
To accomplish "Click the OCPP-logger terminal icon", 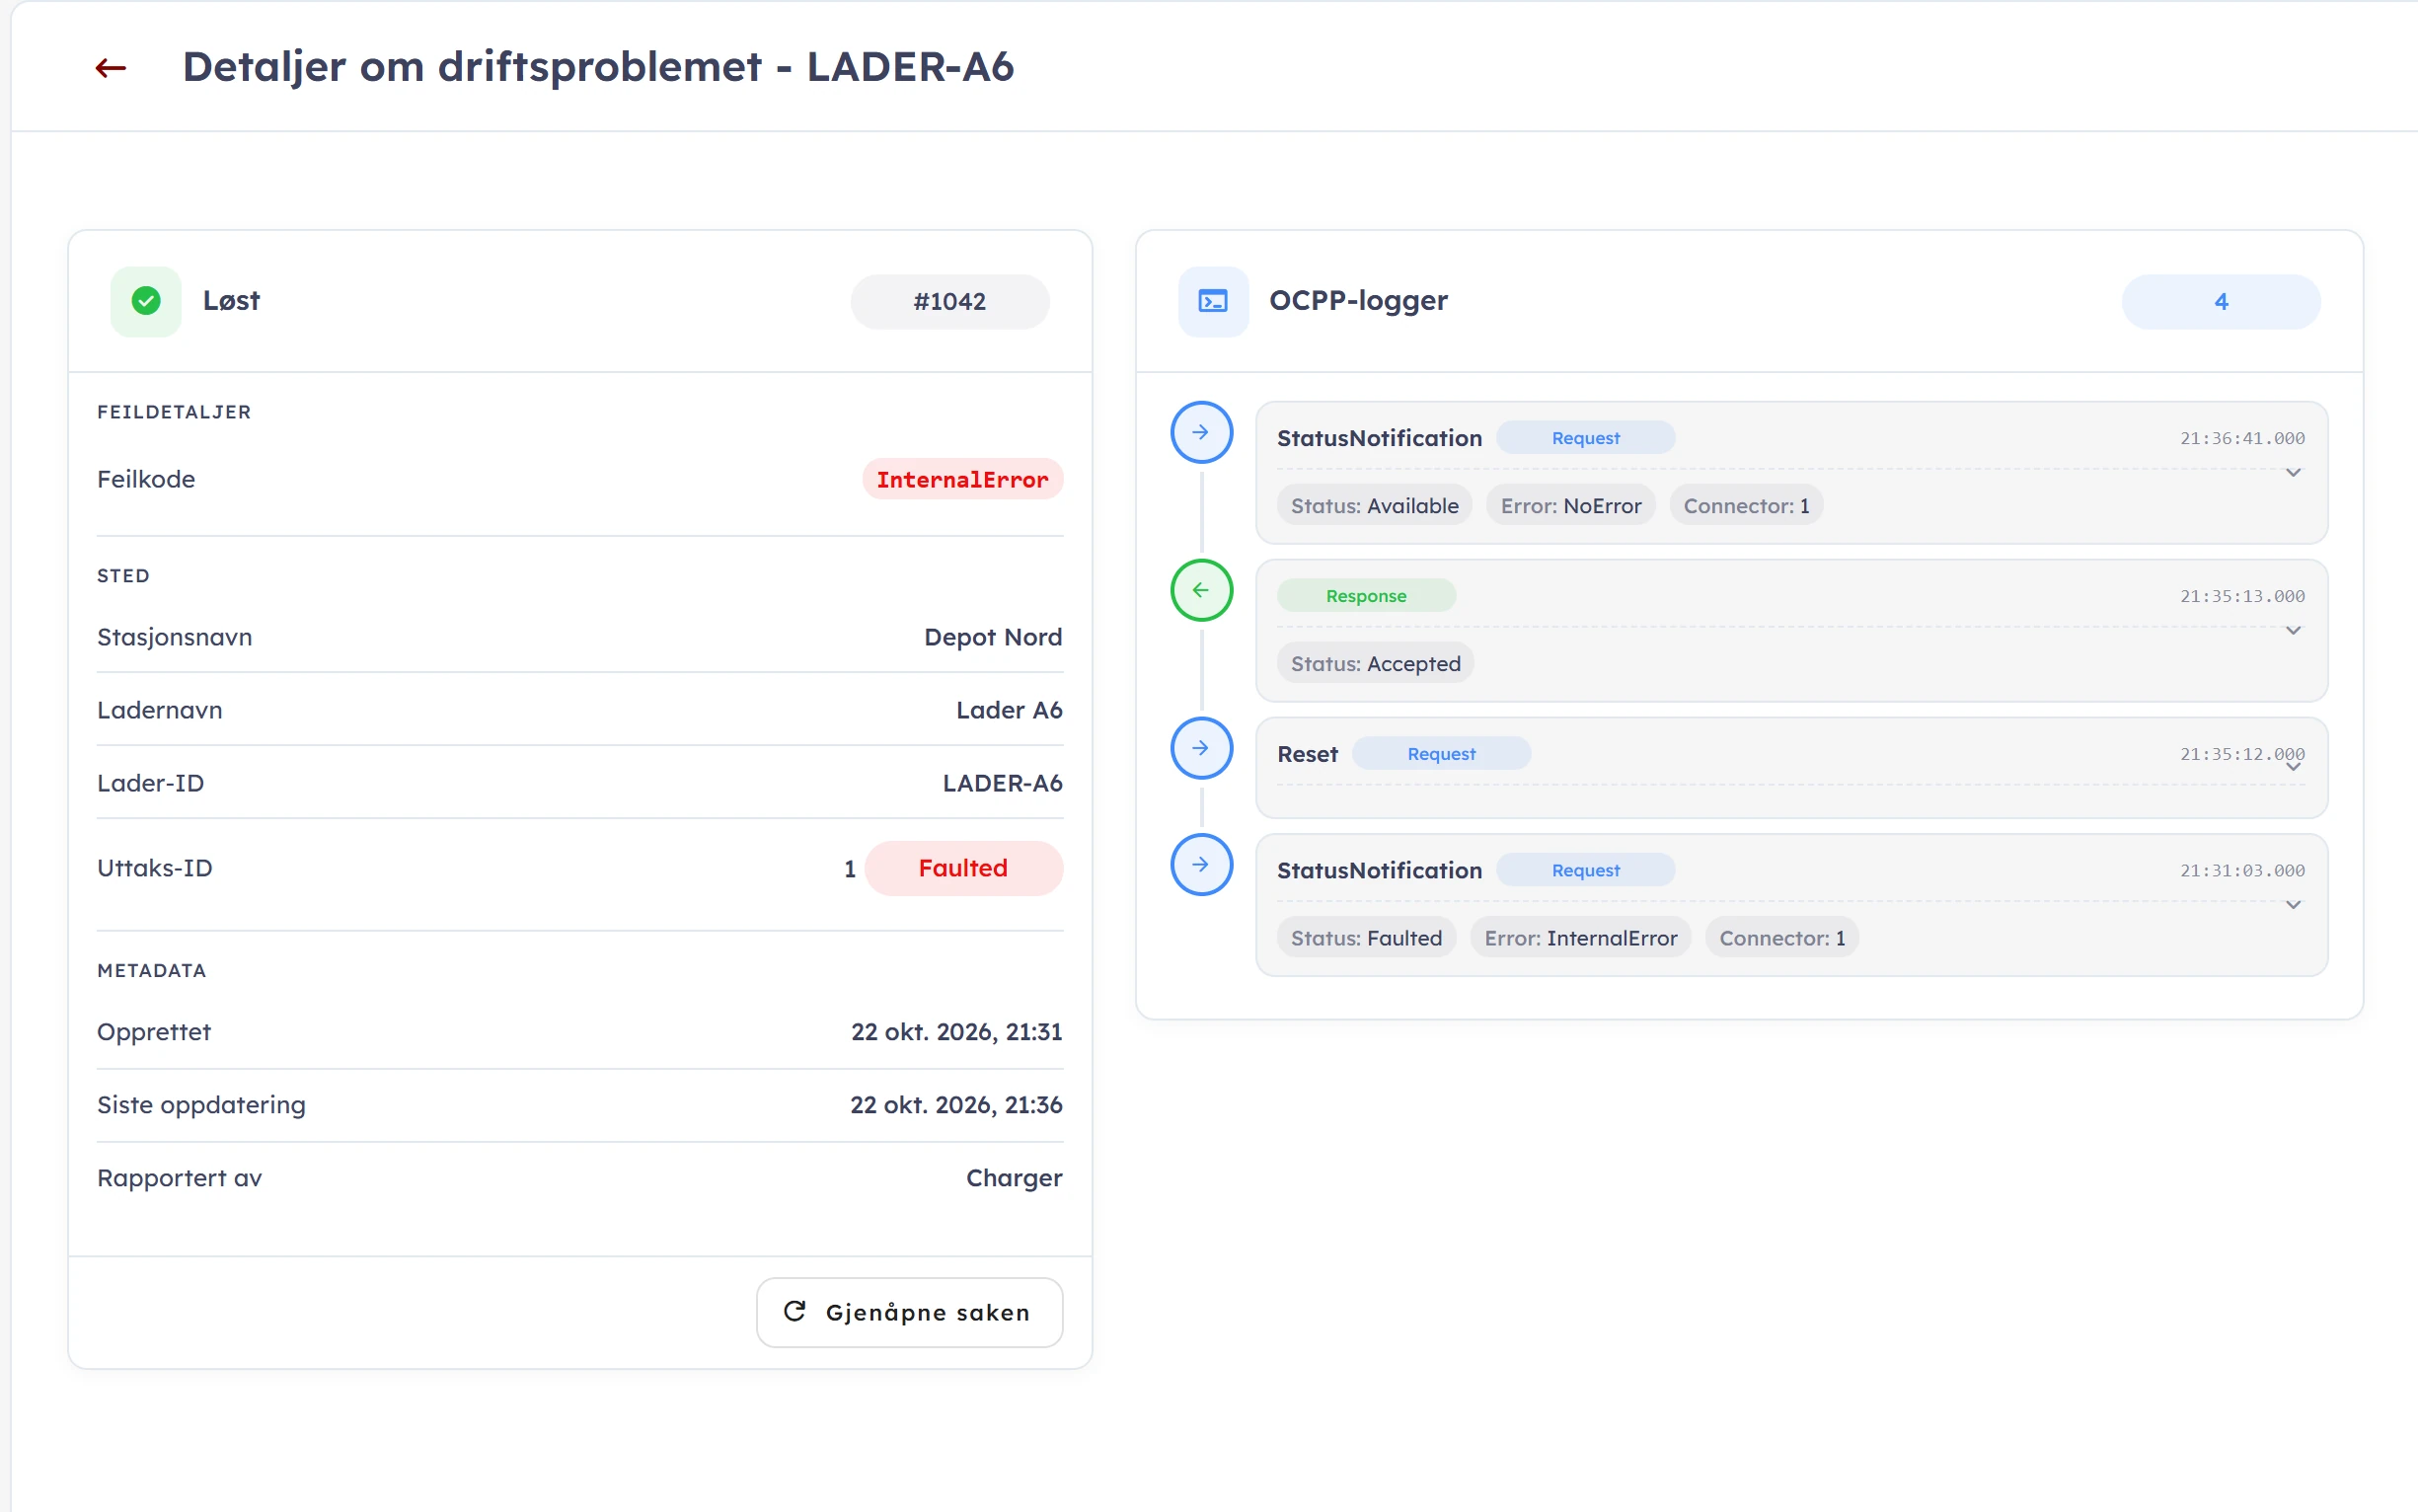I will (1213, 301).
